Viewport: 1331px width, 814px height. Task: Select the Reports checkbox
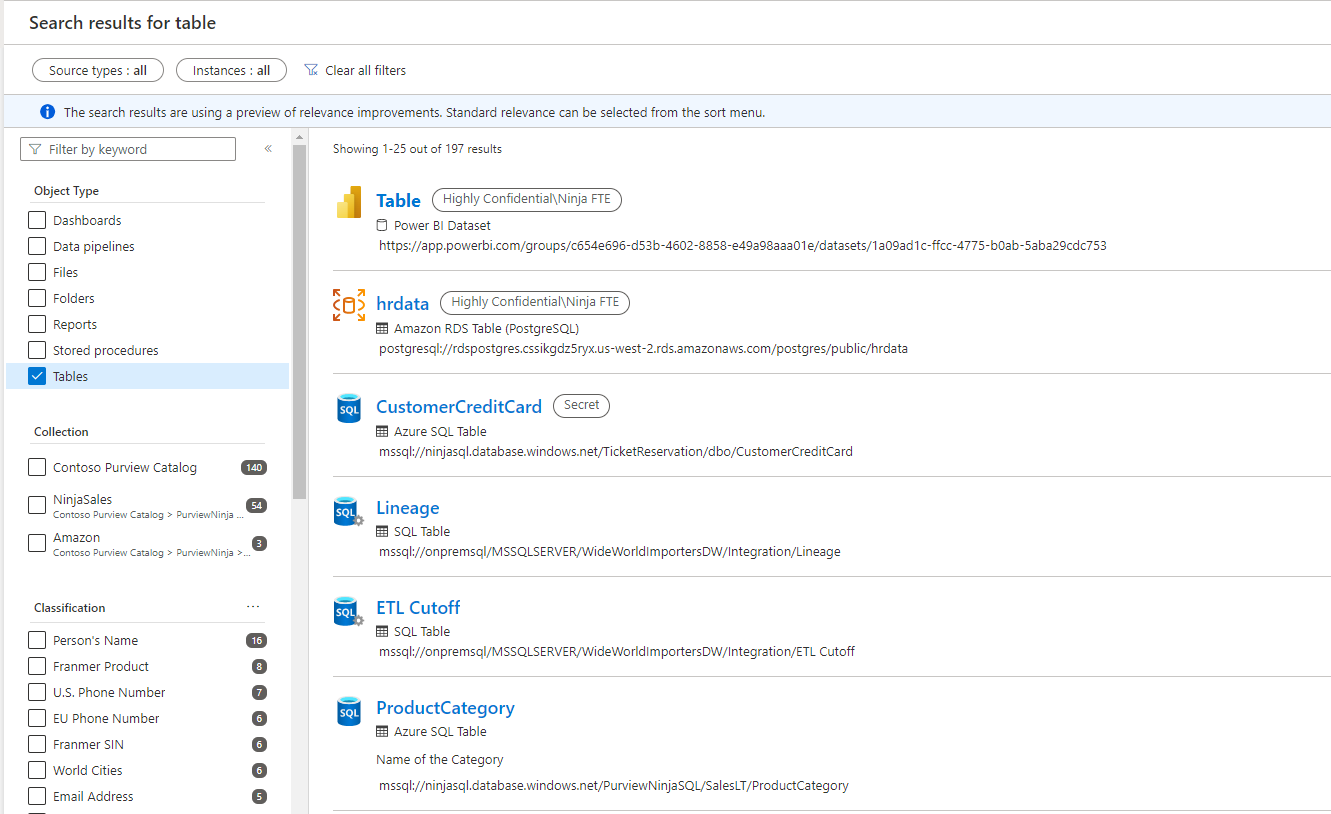pyautogui.click(x=37, y=324)
